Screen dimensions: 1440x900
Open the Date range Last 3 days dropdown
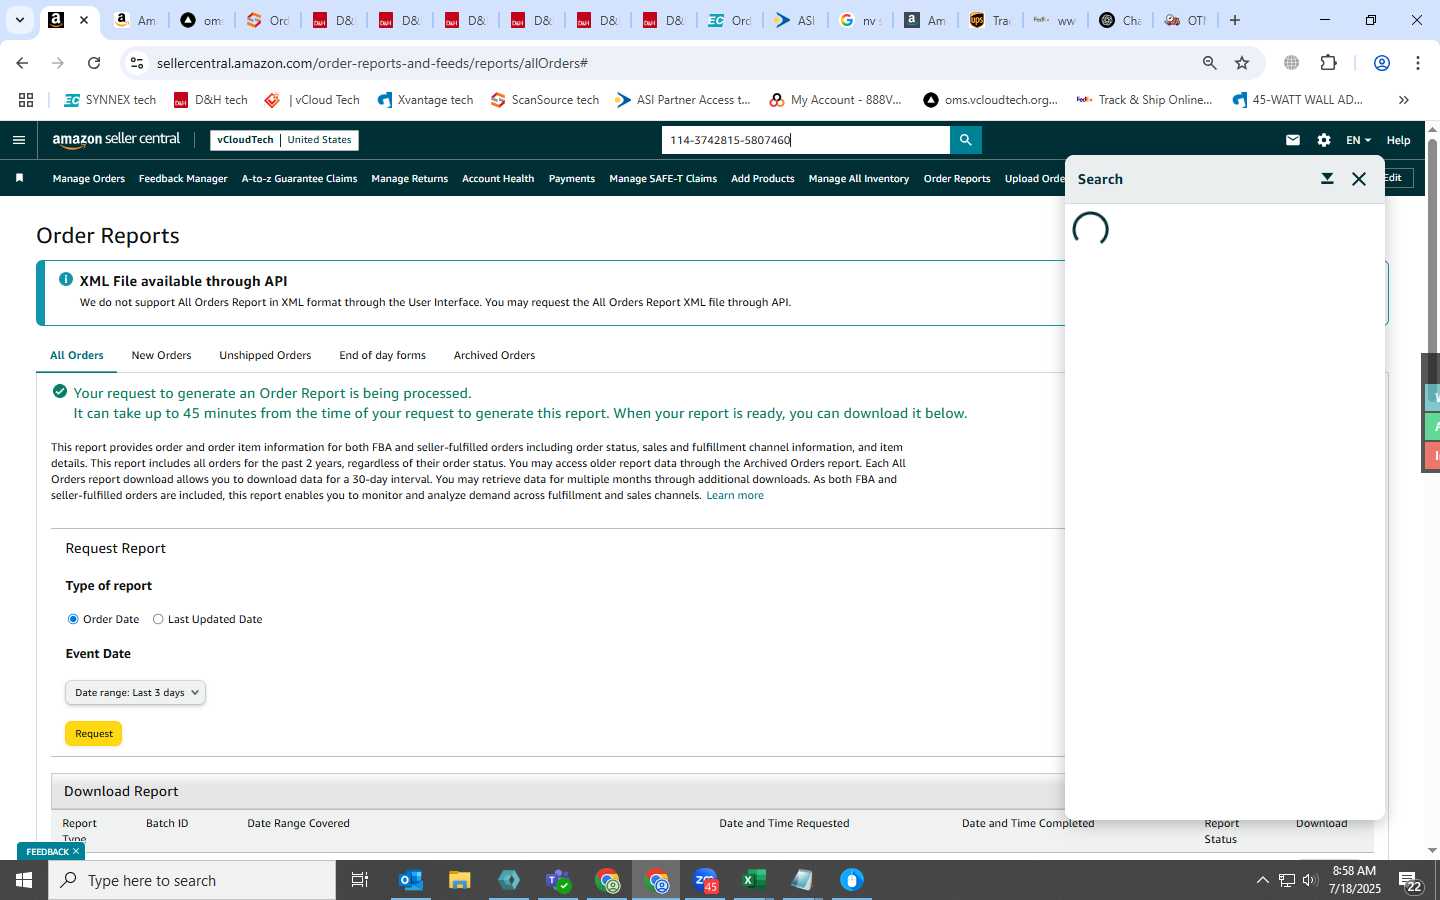click(x=135, y=692)
